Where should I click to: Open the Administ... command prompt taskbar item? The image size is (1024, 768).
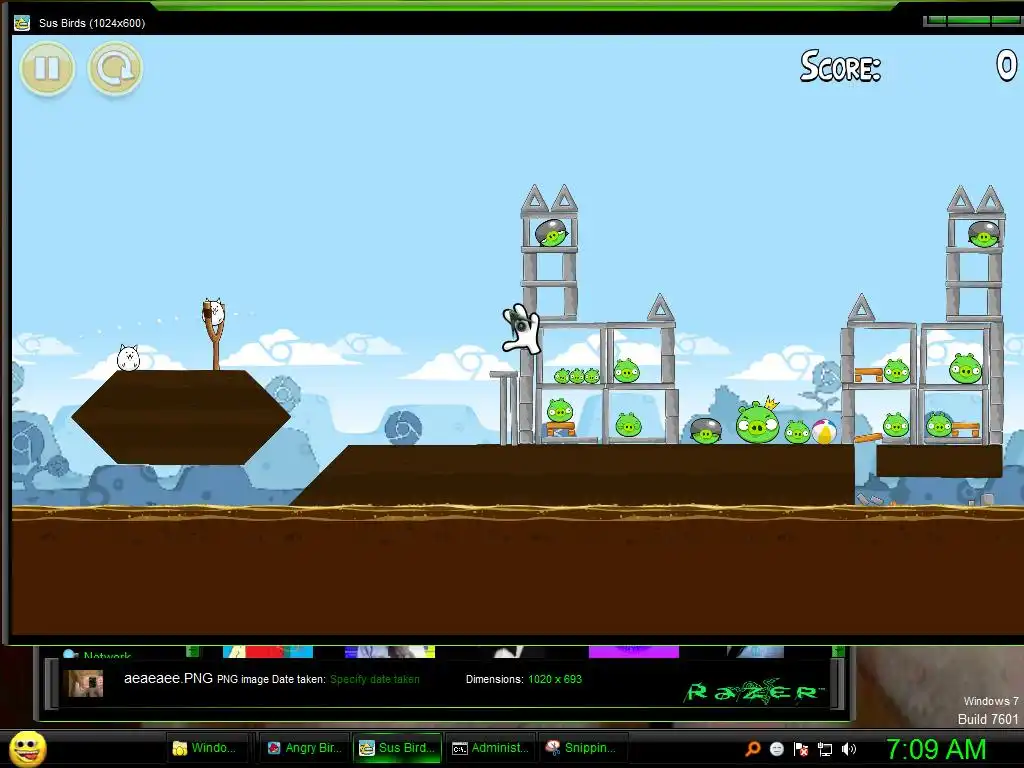490,748
